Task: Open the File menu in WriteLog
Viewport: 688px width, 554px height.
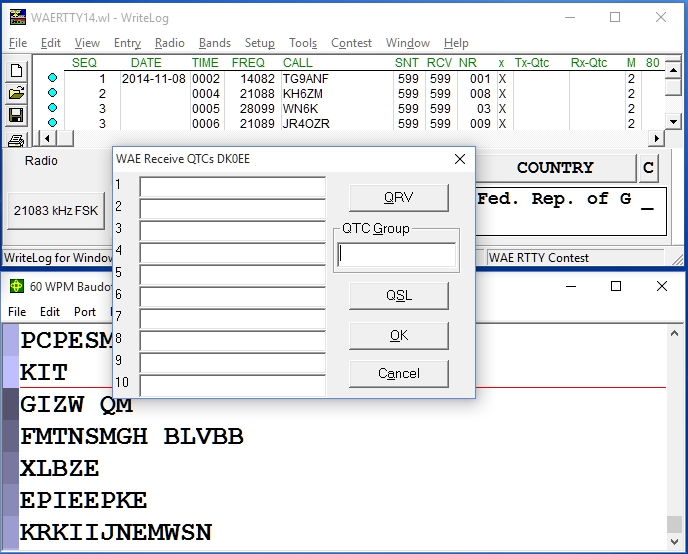Action: pos(18,43)
